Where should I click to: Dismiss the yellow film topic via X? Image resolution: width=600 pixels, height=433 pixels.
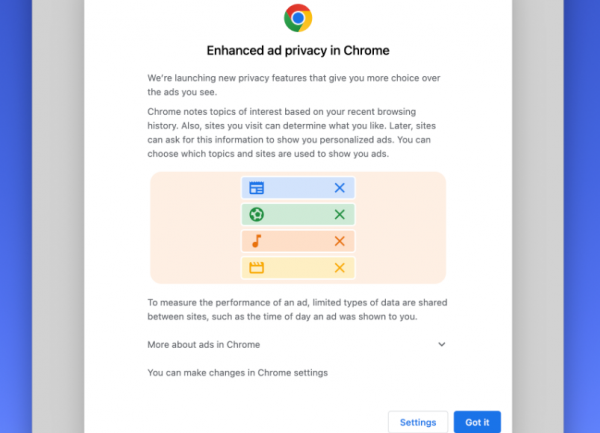click(339, 267)
